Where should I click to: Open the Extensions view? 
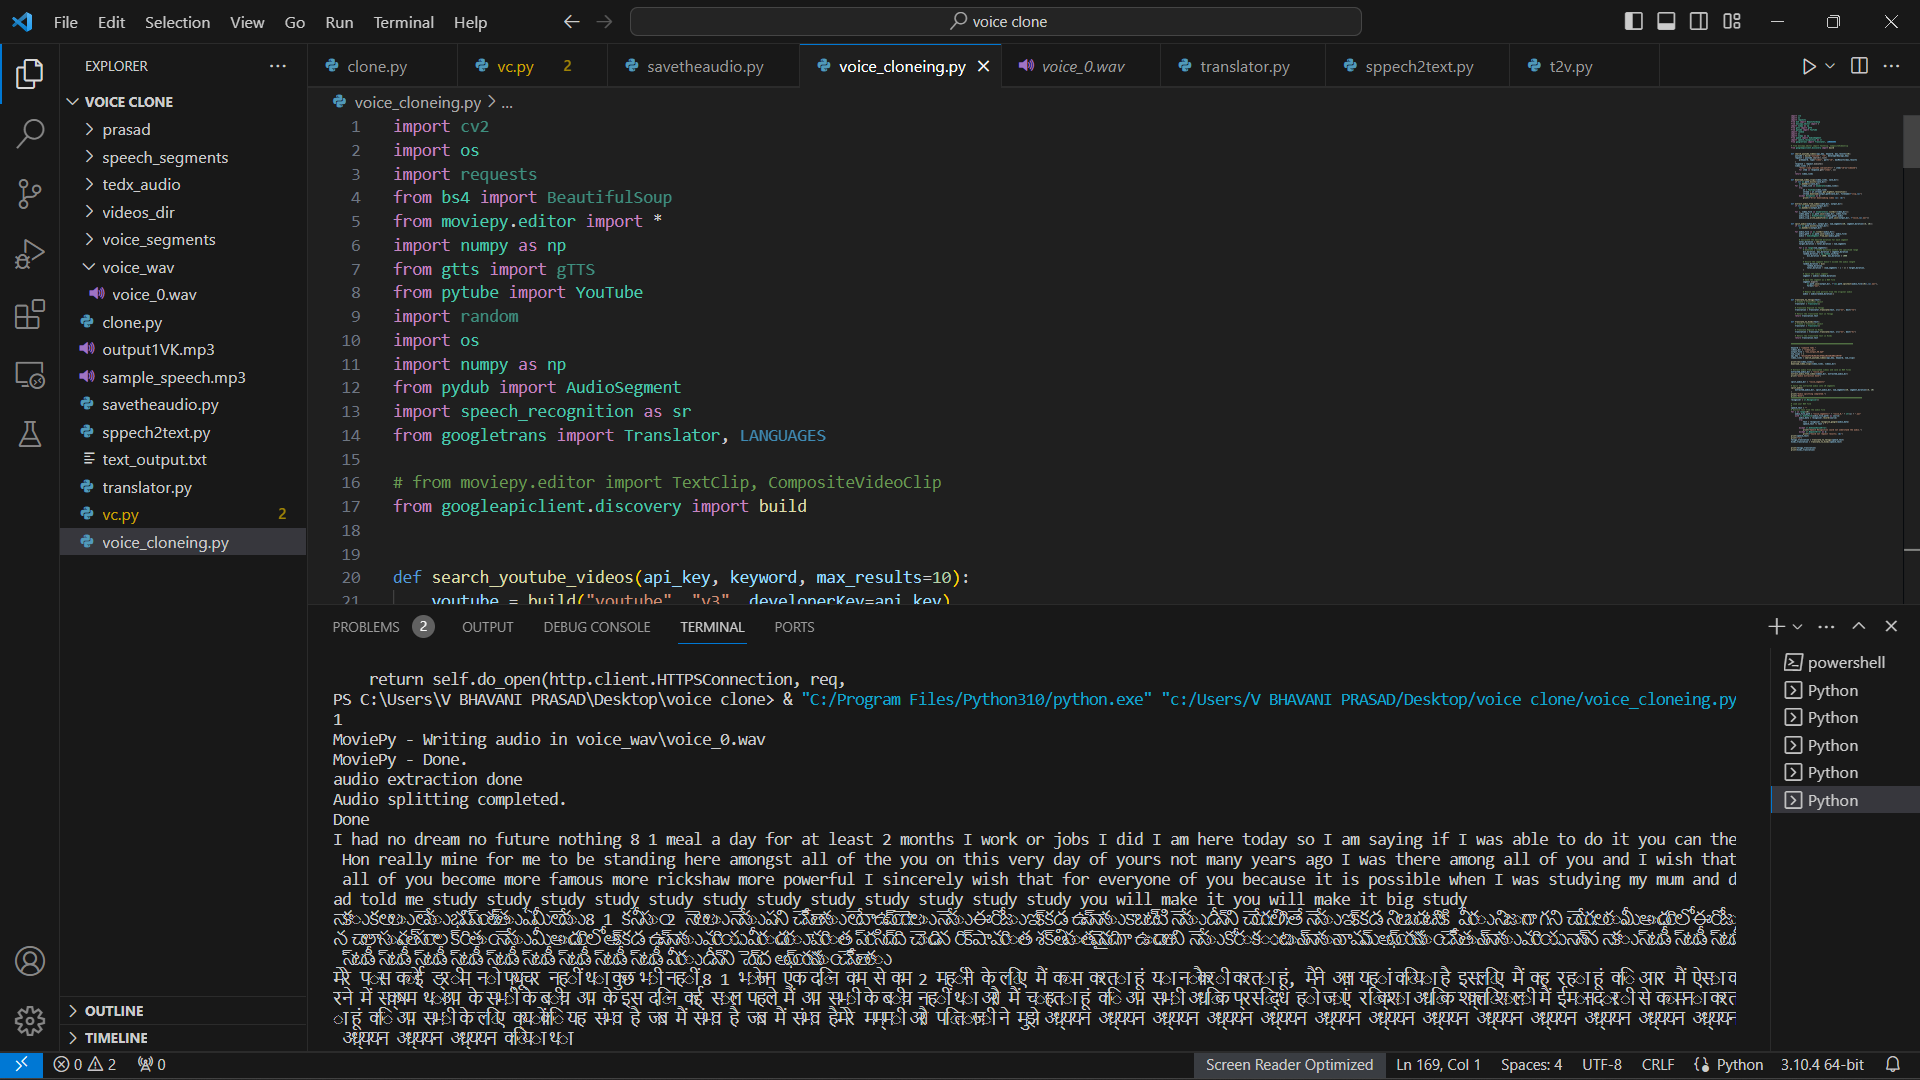point(30,314)
